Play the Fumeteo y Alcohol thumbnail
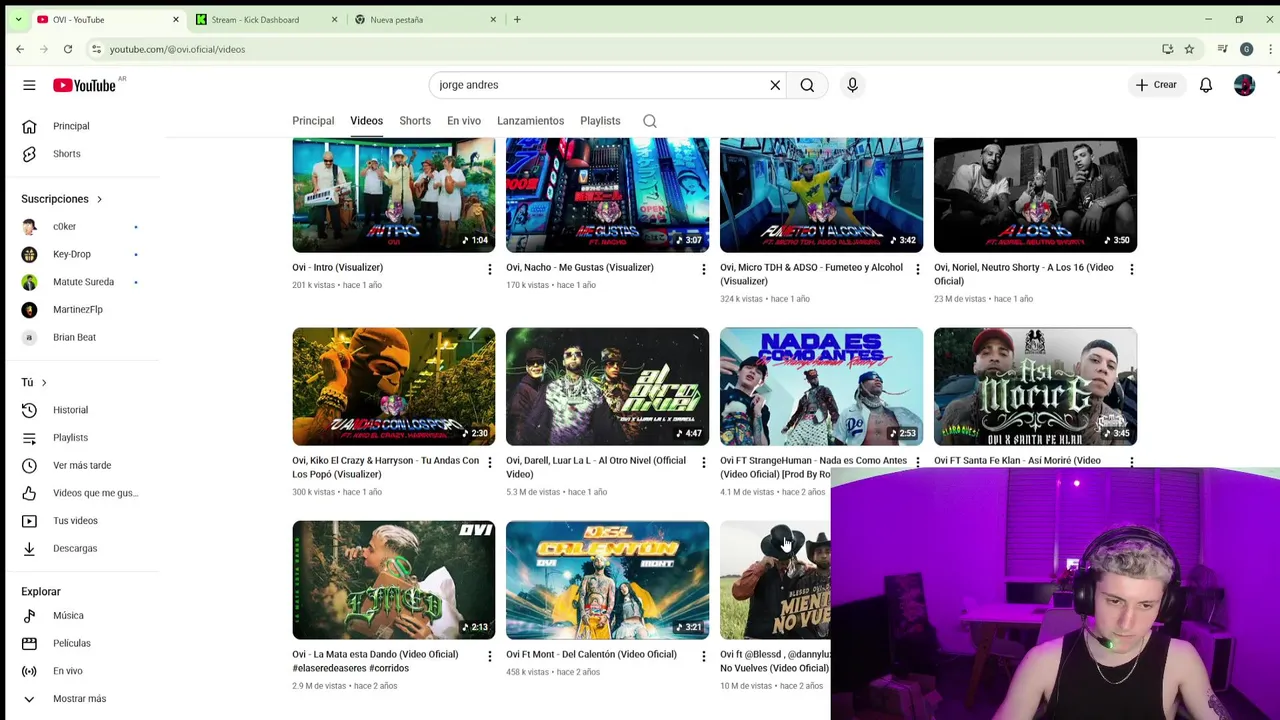The width and height of the screenshot is (1280, 720). (821, 195)
